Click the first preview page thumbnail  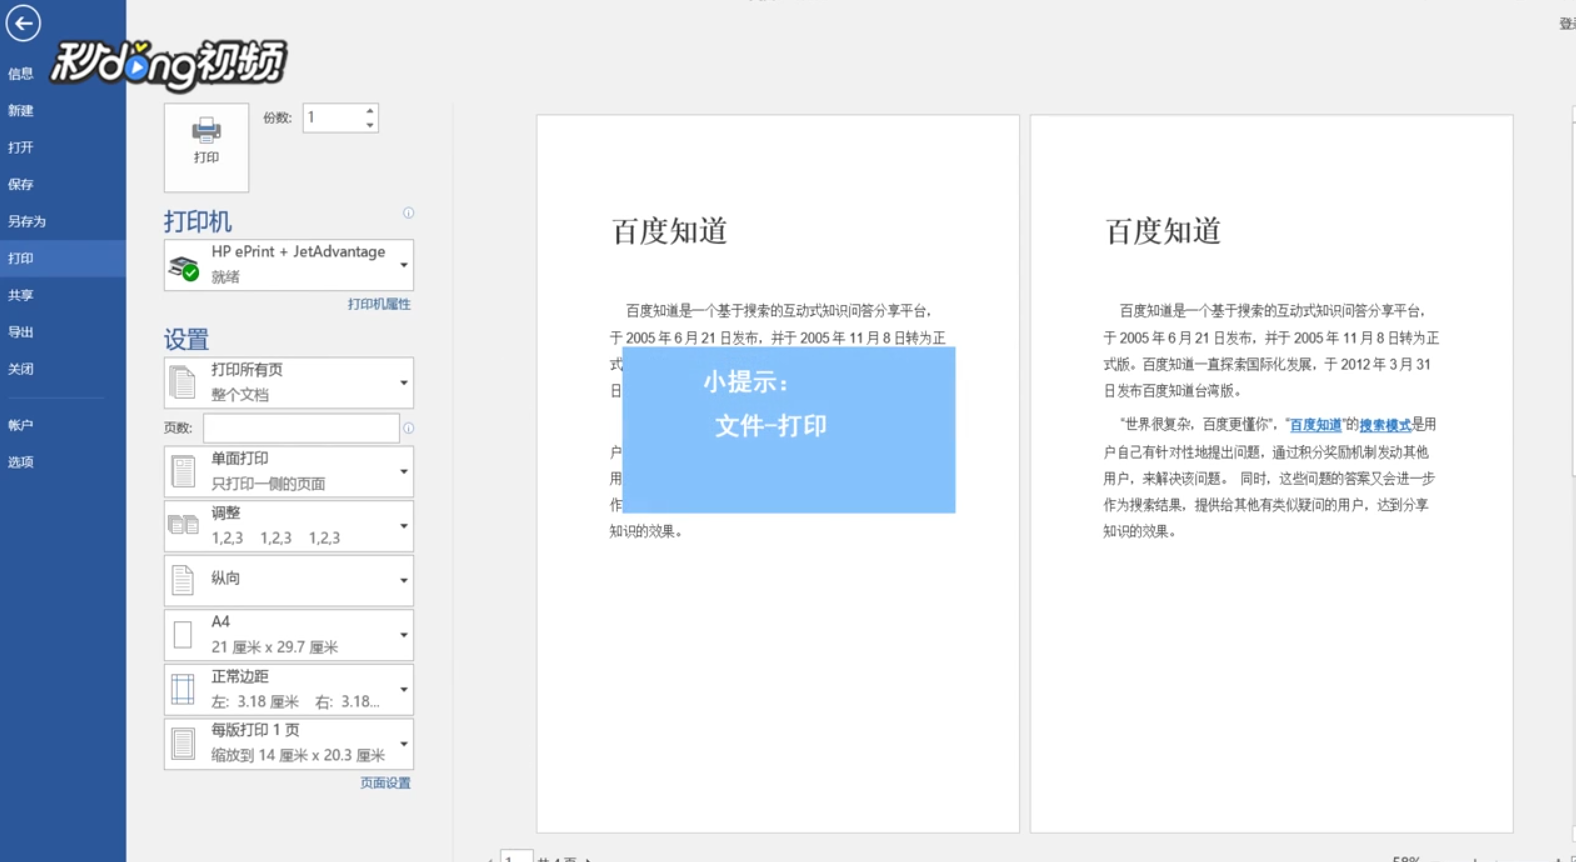[x=778, y=473]
